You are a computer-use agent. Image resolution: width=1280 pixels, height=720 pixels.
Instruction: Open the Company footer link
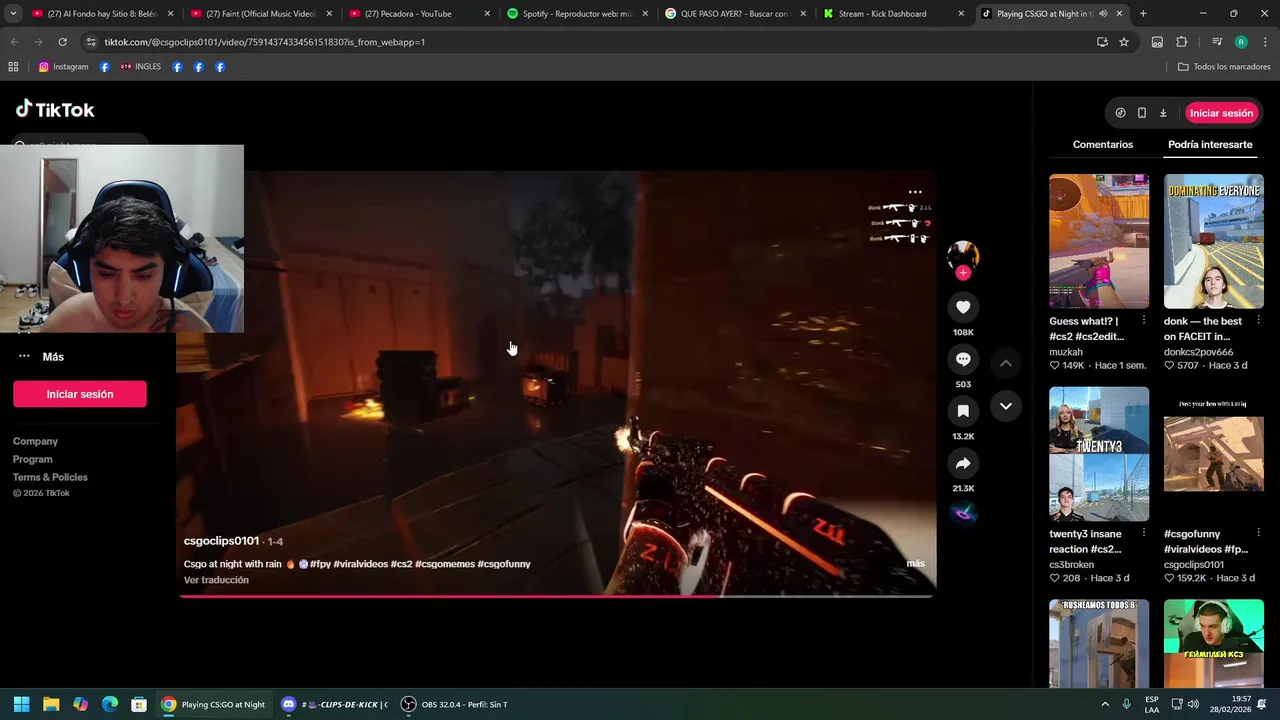click(x=35, y=441)
